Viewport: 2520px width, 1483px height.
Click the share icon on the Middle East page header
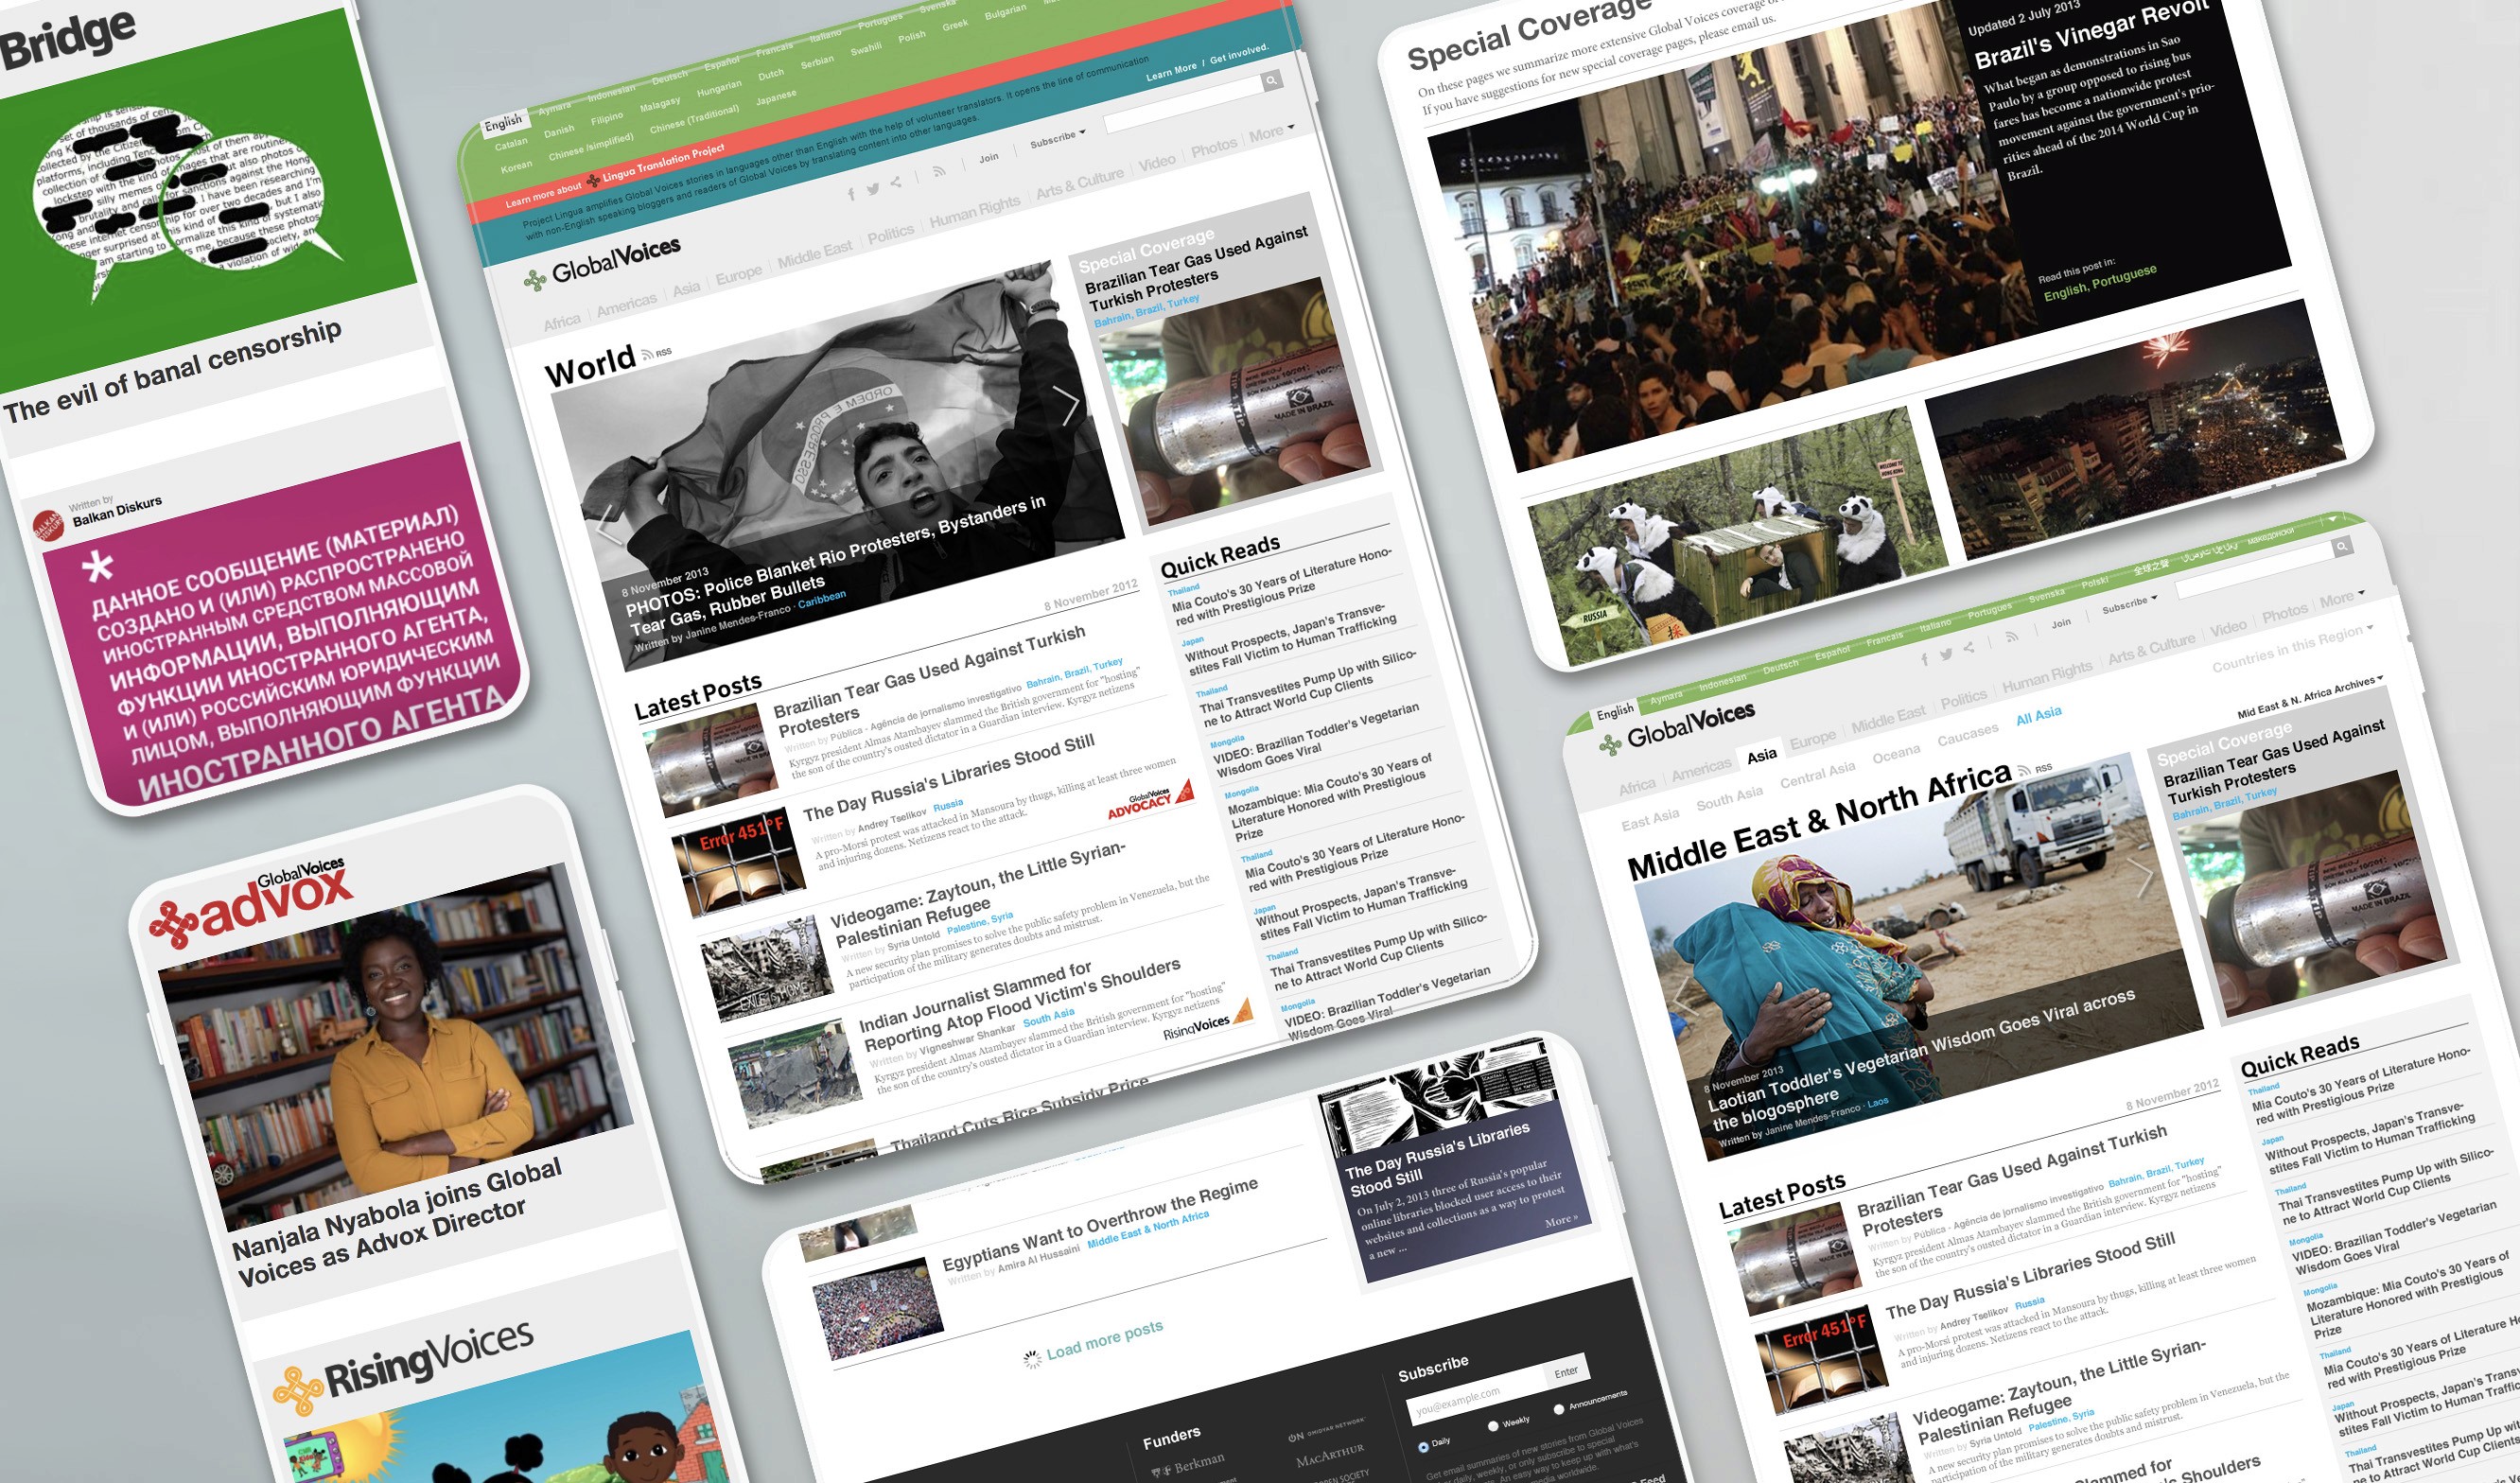pyautogui.click(x=1968, y=648)
